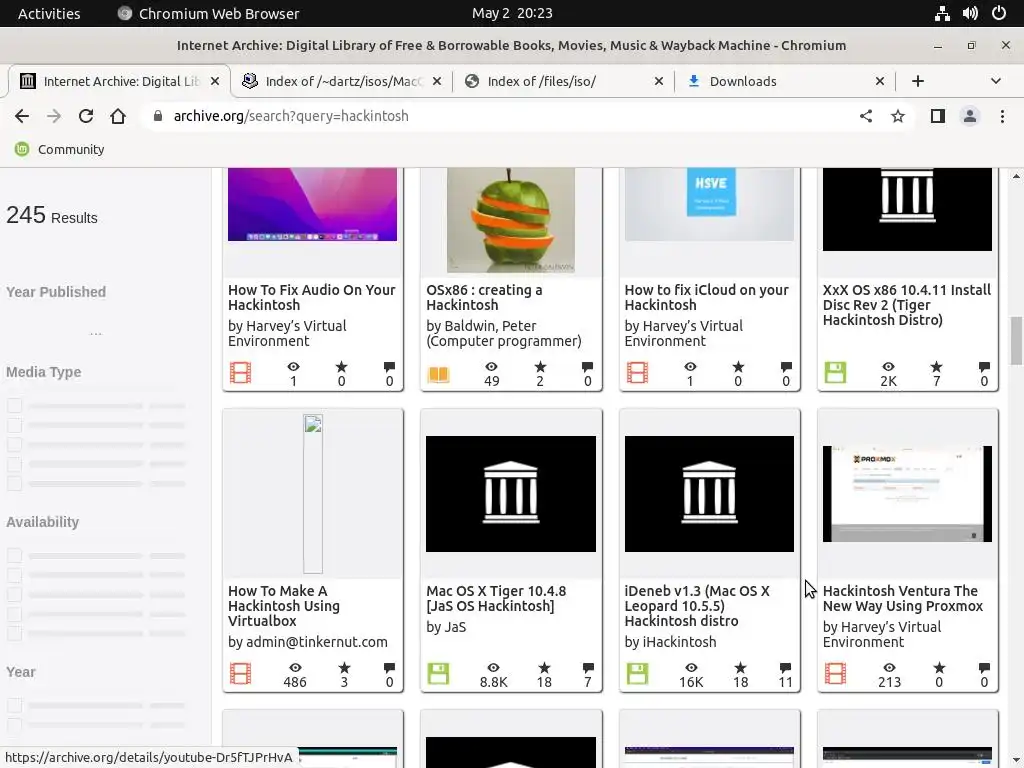The width and height of the screenshot is (1024, 768).
Task: Open iDeneb v1.3 Hackintosh distro title
Action: pos(697,605)
